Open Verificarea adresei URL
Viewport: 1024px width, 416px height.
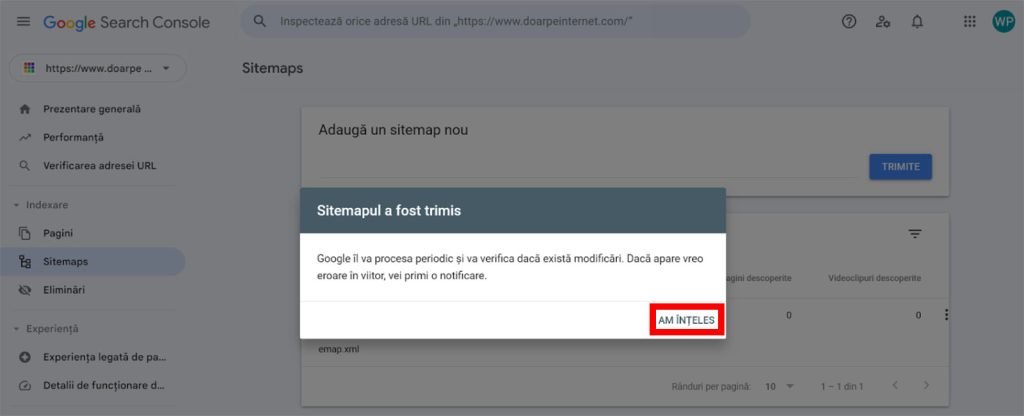pyautogui.click(x=100, y=166)
